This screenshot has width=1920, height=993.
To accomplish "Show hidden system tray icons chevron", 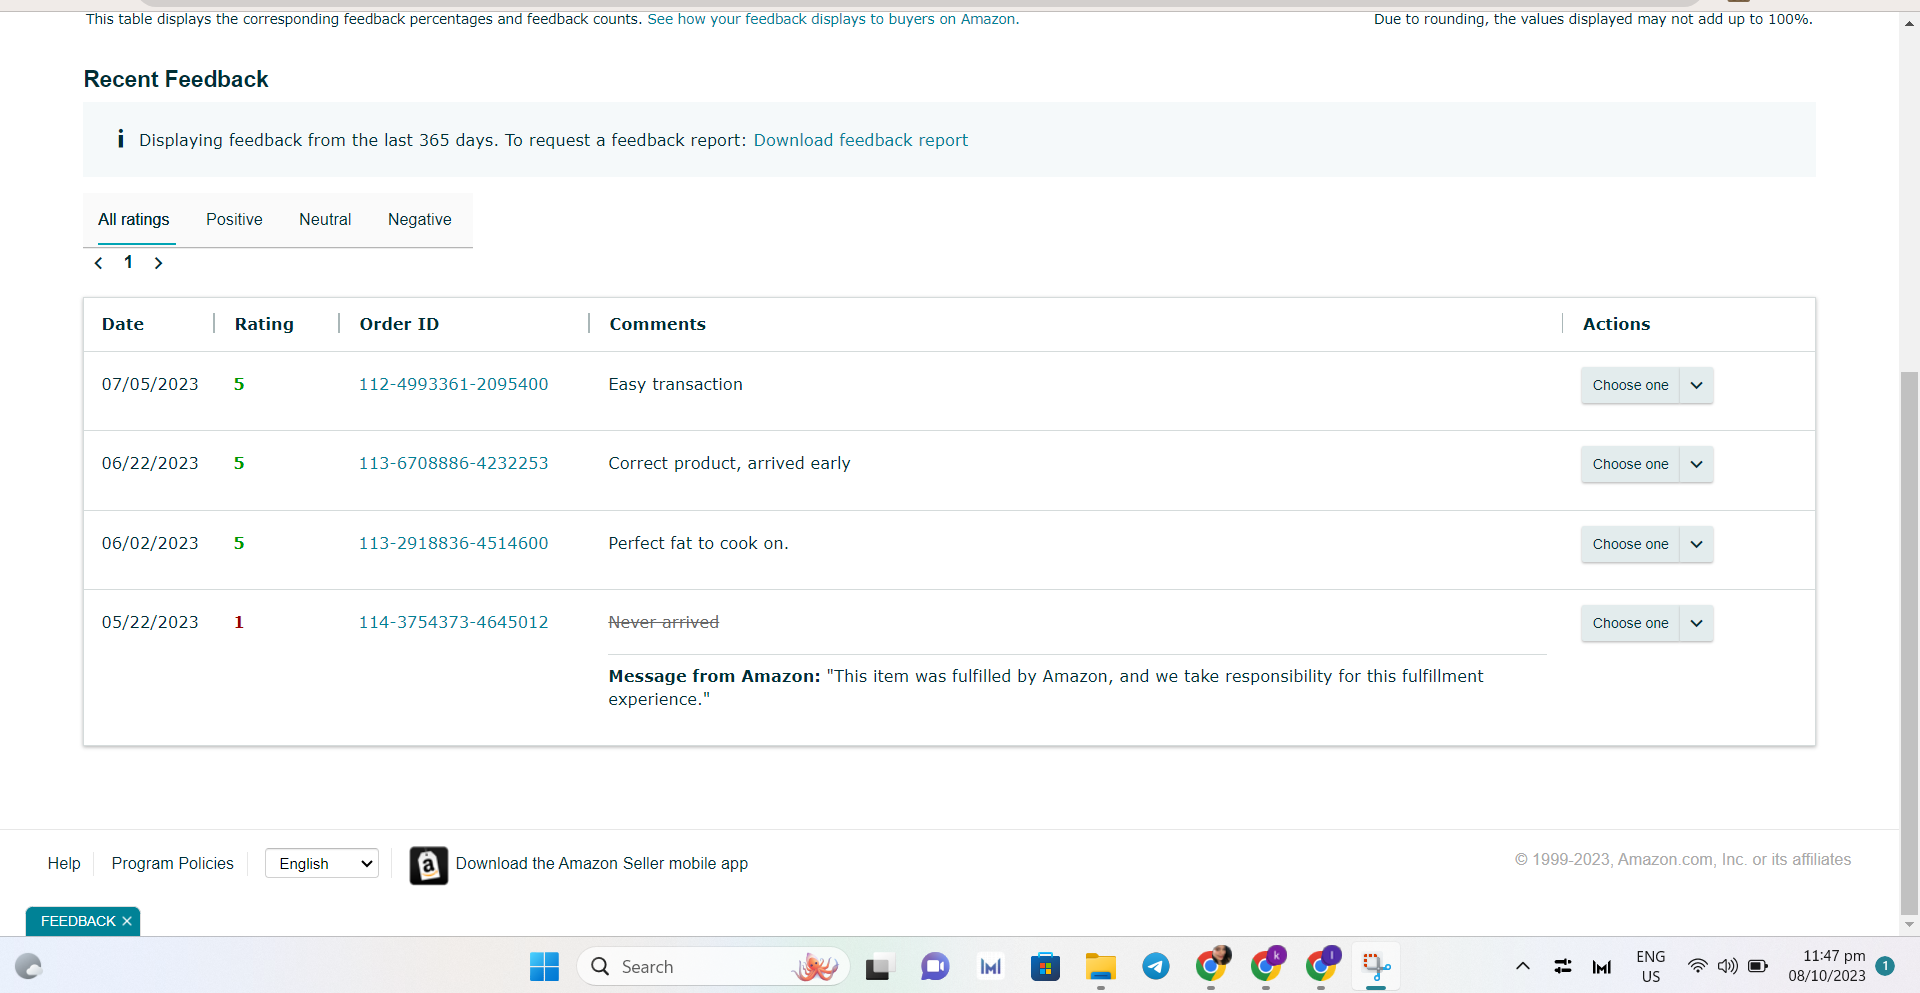I will coord(1522,966).
